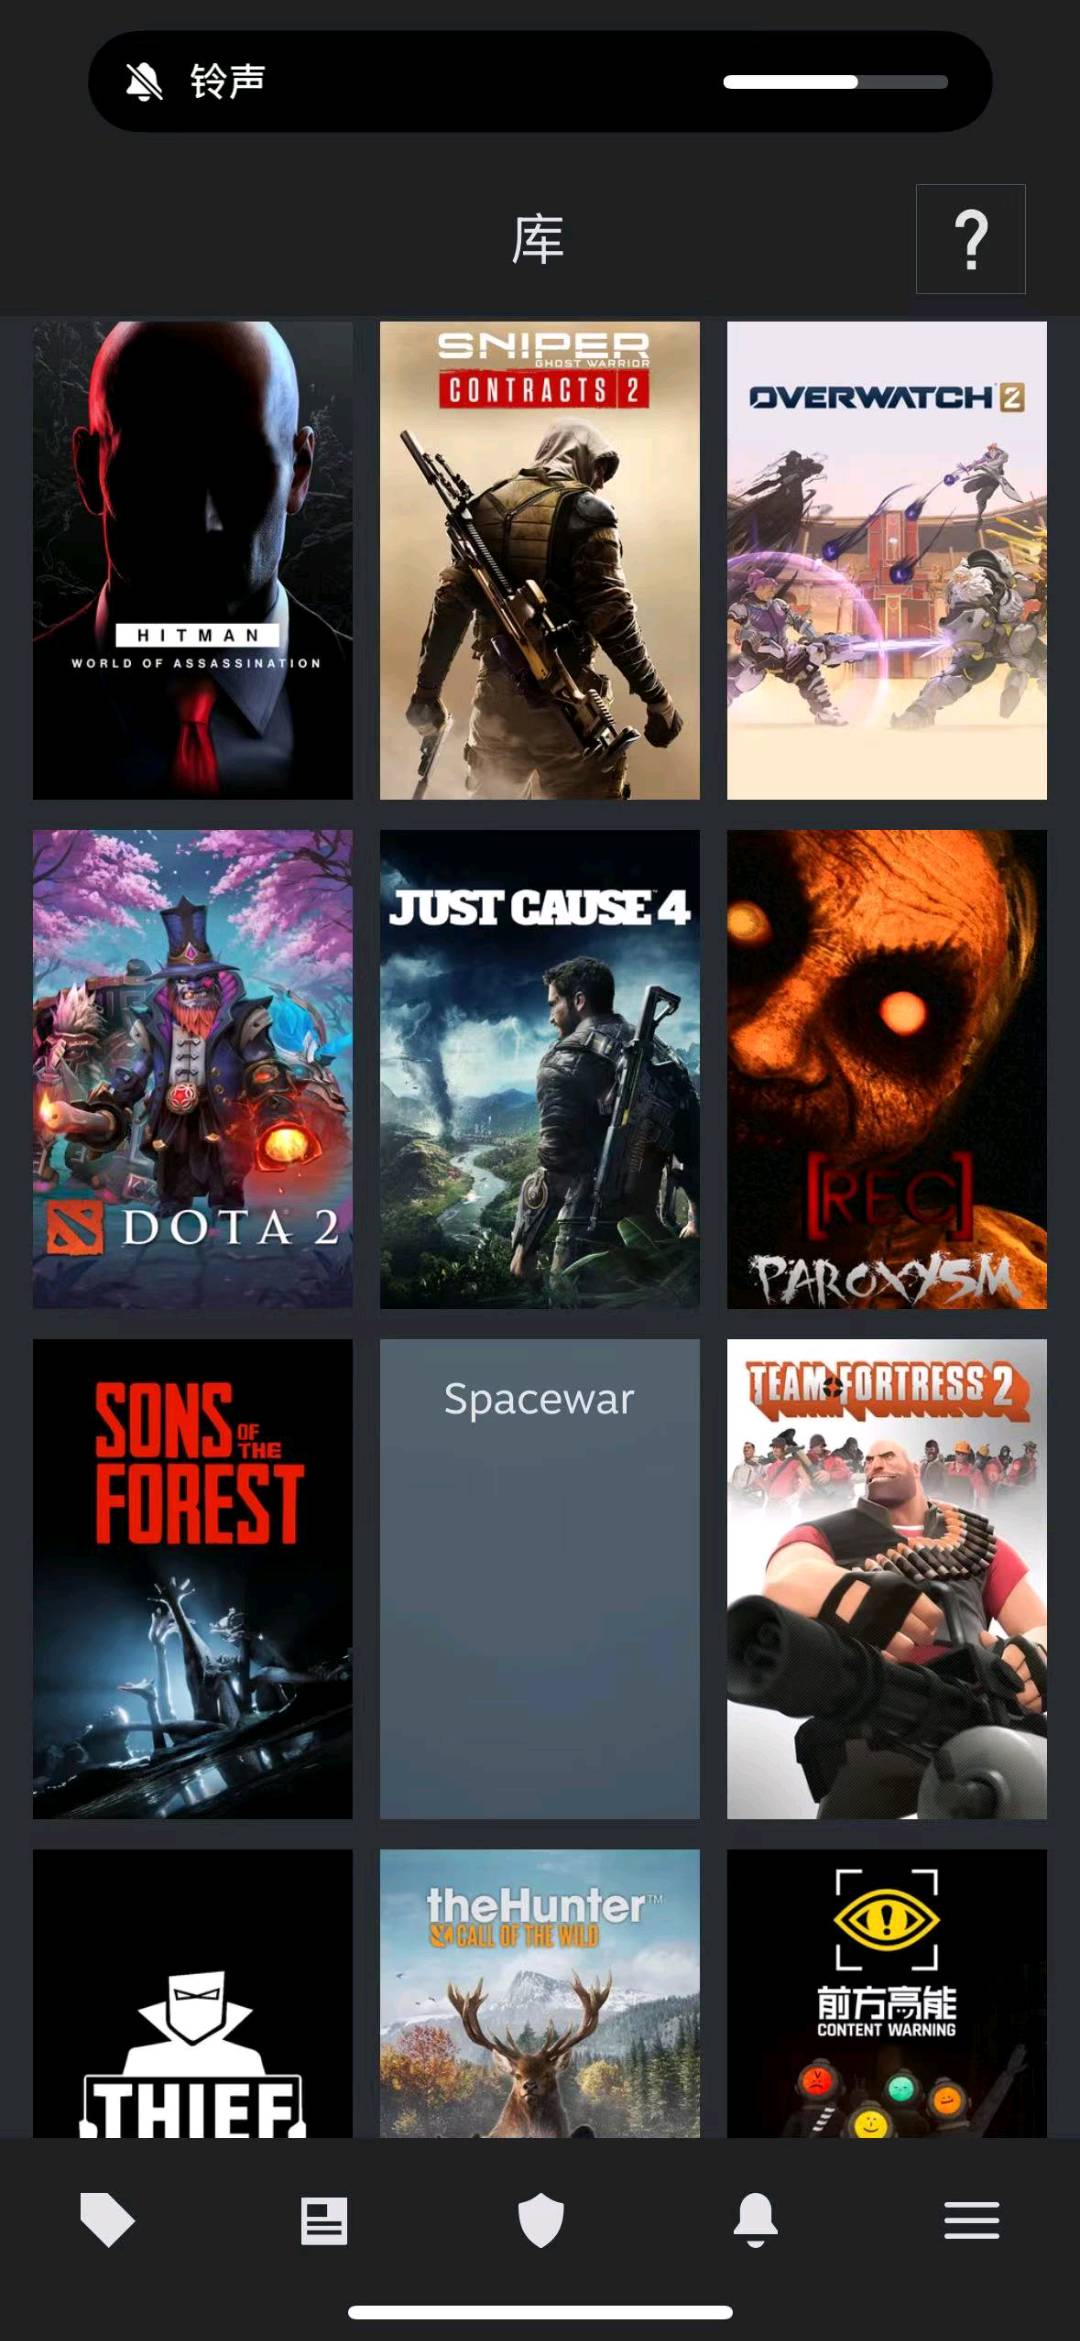Open the Store tag icon tab
Screen dimensions: 1080x2341
tap(107, 2220)
